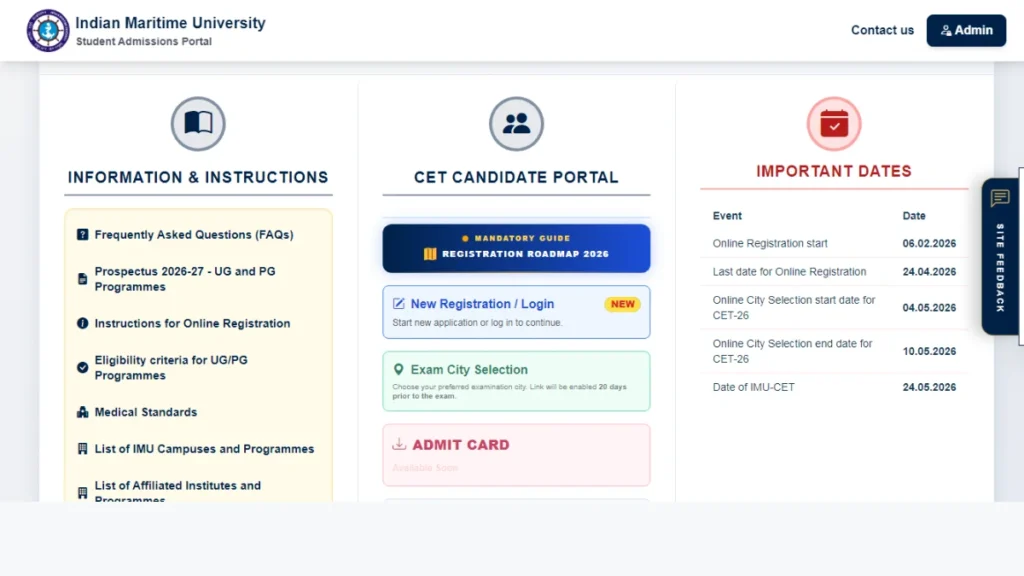Image resolution: width=1024 pixels, height=576 pixels.
Task: Click the people icon above CET Candidate Portal
Action: point(516,124)
